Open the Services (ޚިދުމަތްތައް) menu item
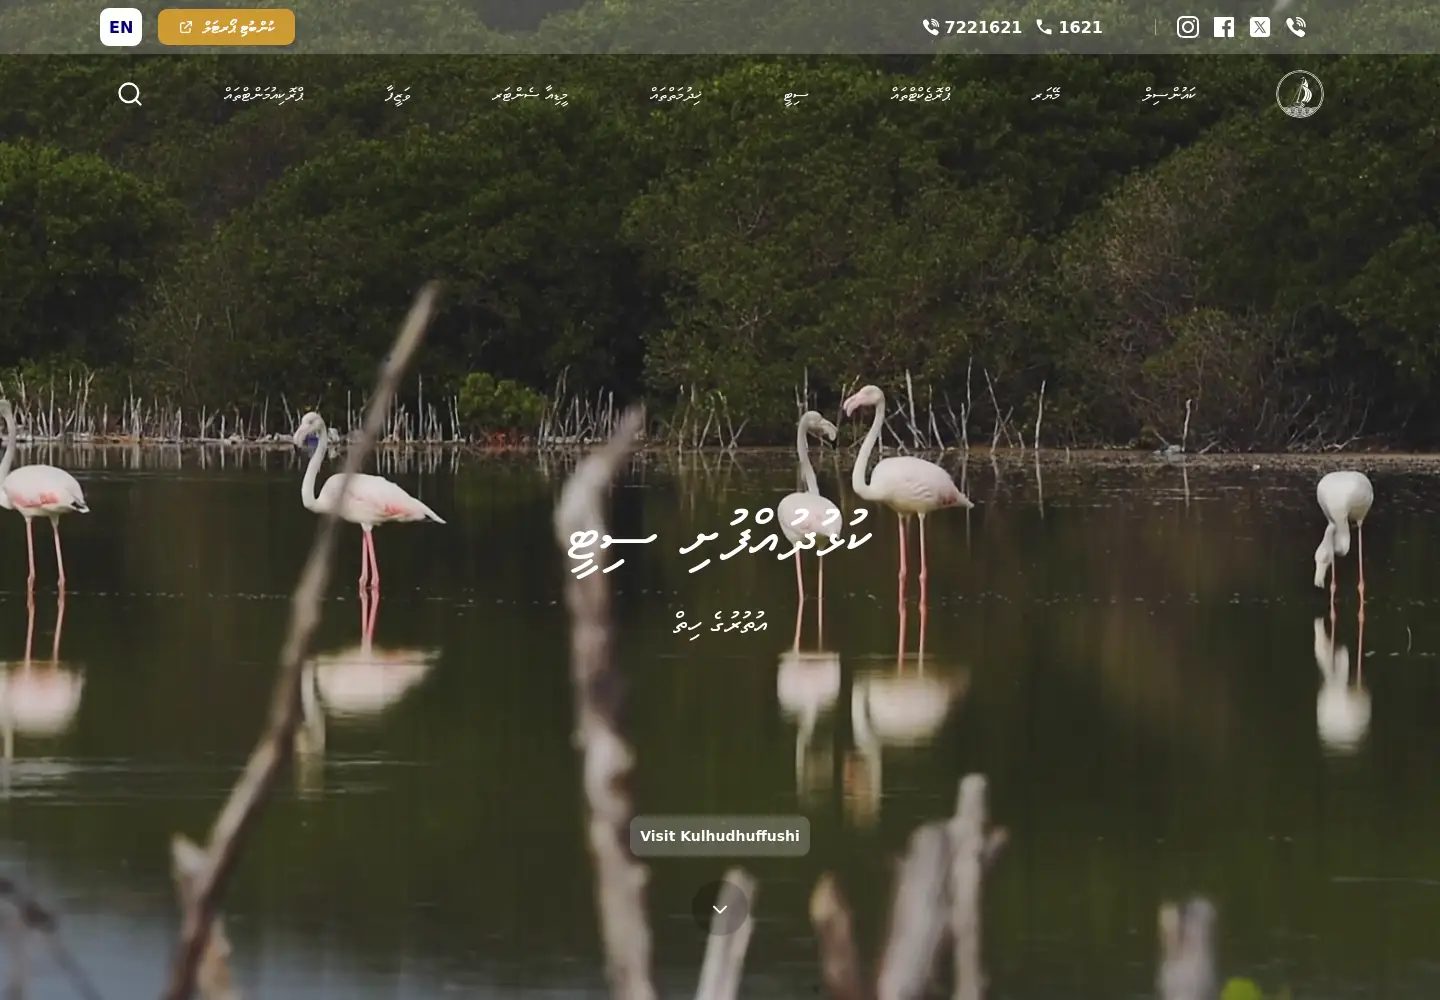Viewport: 1440px width, 1000px height. coord(675,94)
